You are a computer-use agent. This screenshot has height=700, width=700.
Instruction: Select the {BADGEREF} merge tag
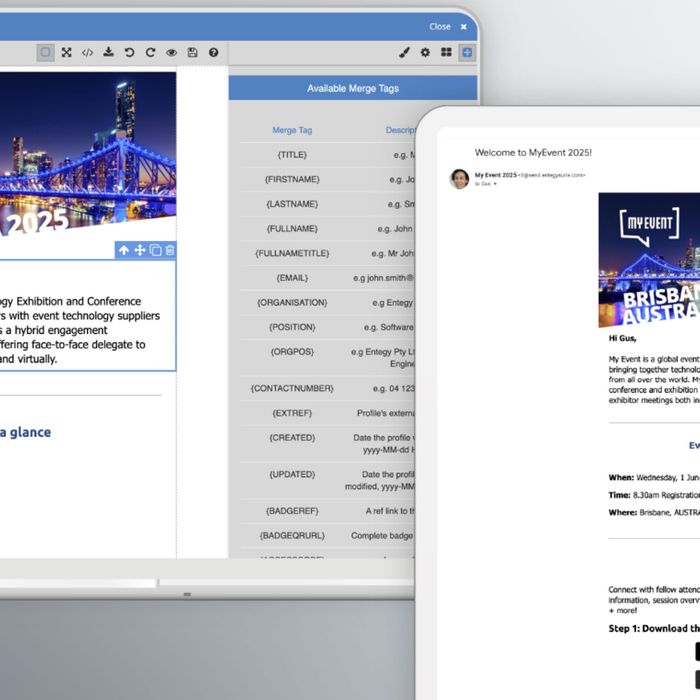click(x=292, y=511)
